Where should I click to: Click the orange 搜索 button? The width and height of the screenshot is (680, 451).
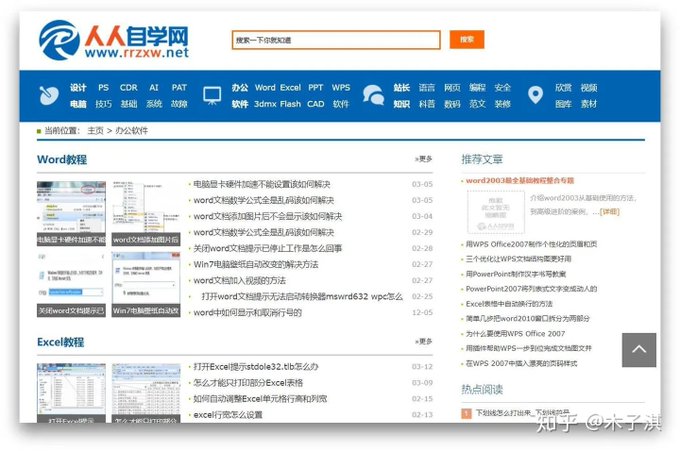[467, 39]
